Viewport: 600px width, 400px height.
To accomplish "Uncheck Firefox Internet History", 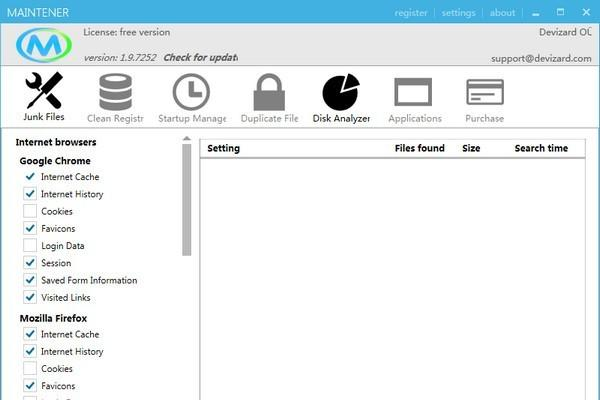I will (30, 351).
